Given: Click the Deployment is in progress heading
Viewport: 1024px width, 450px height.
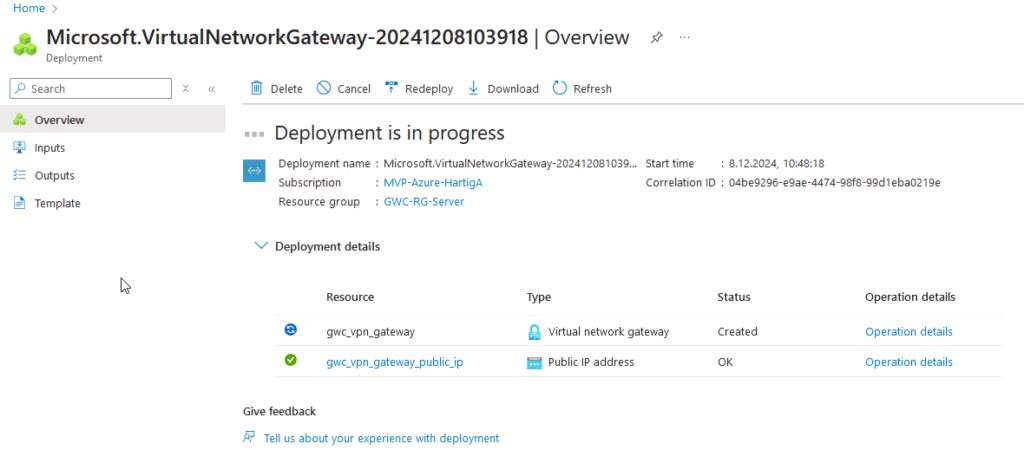Looking at the screenshot, I should tap(389, 133).
